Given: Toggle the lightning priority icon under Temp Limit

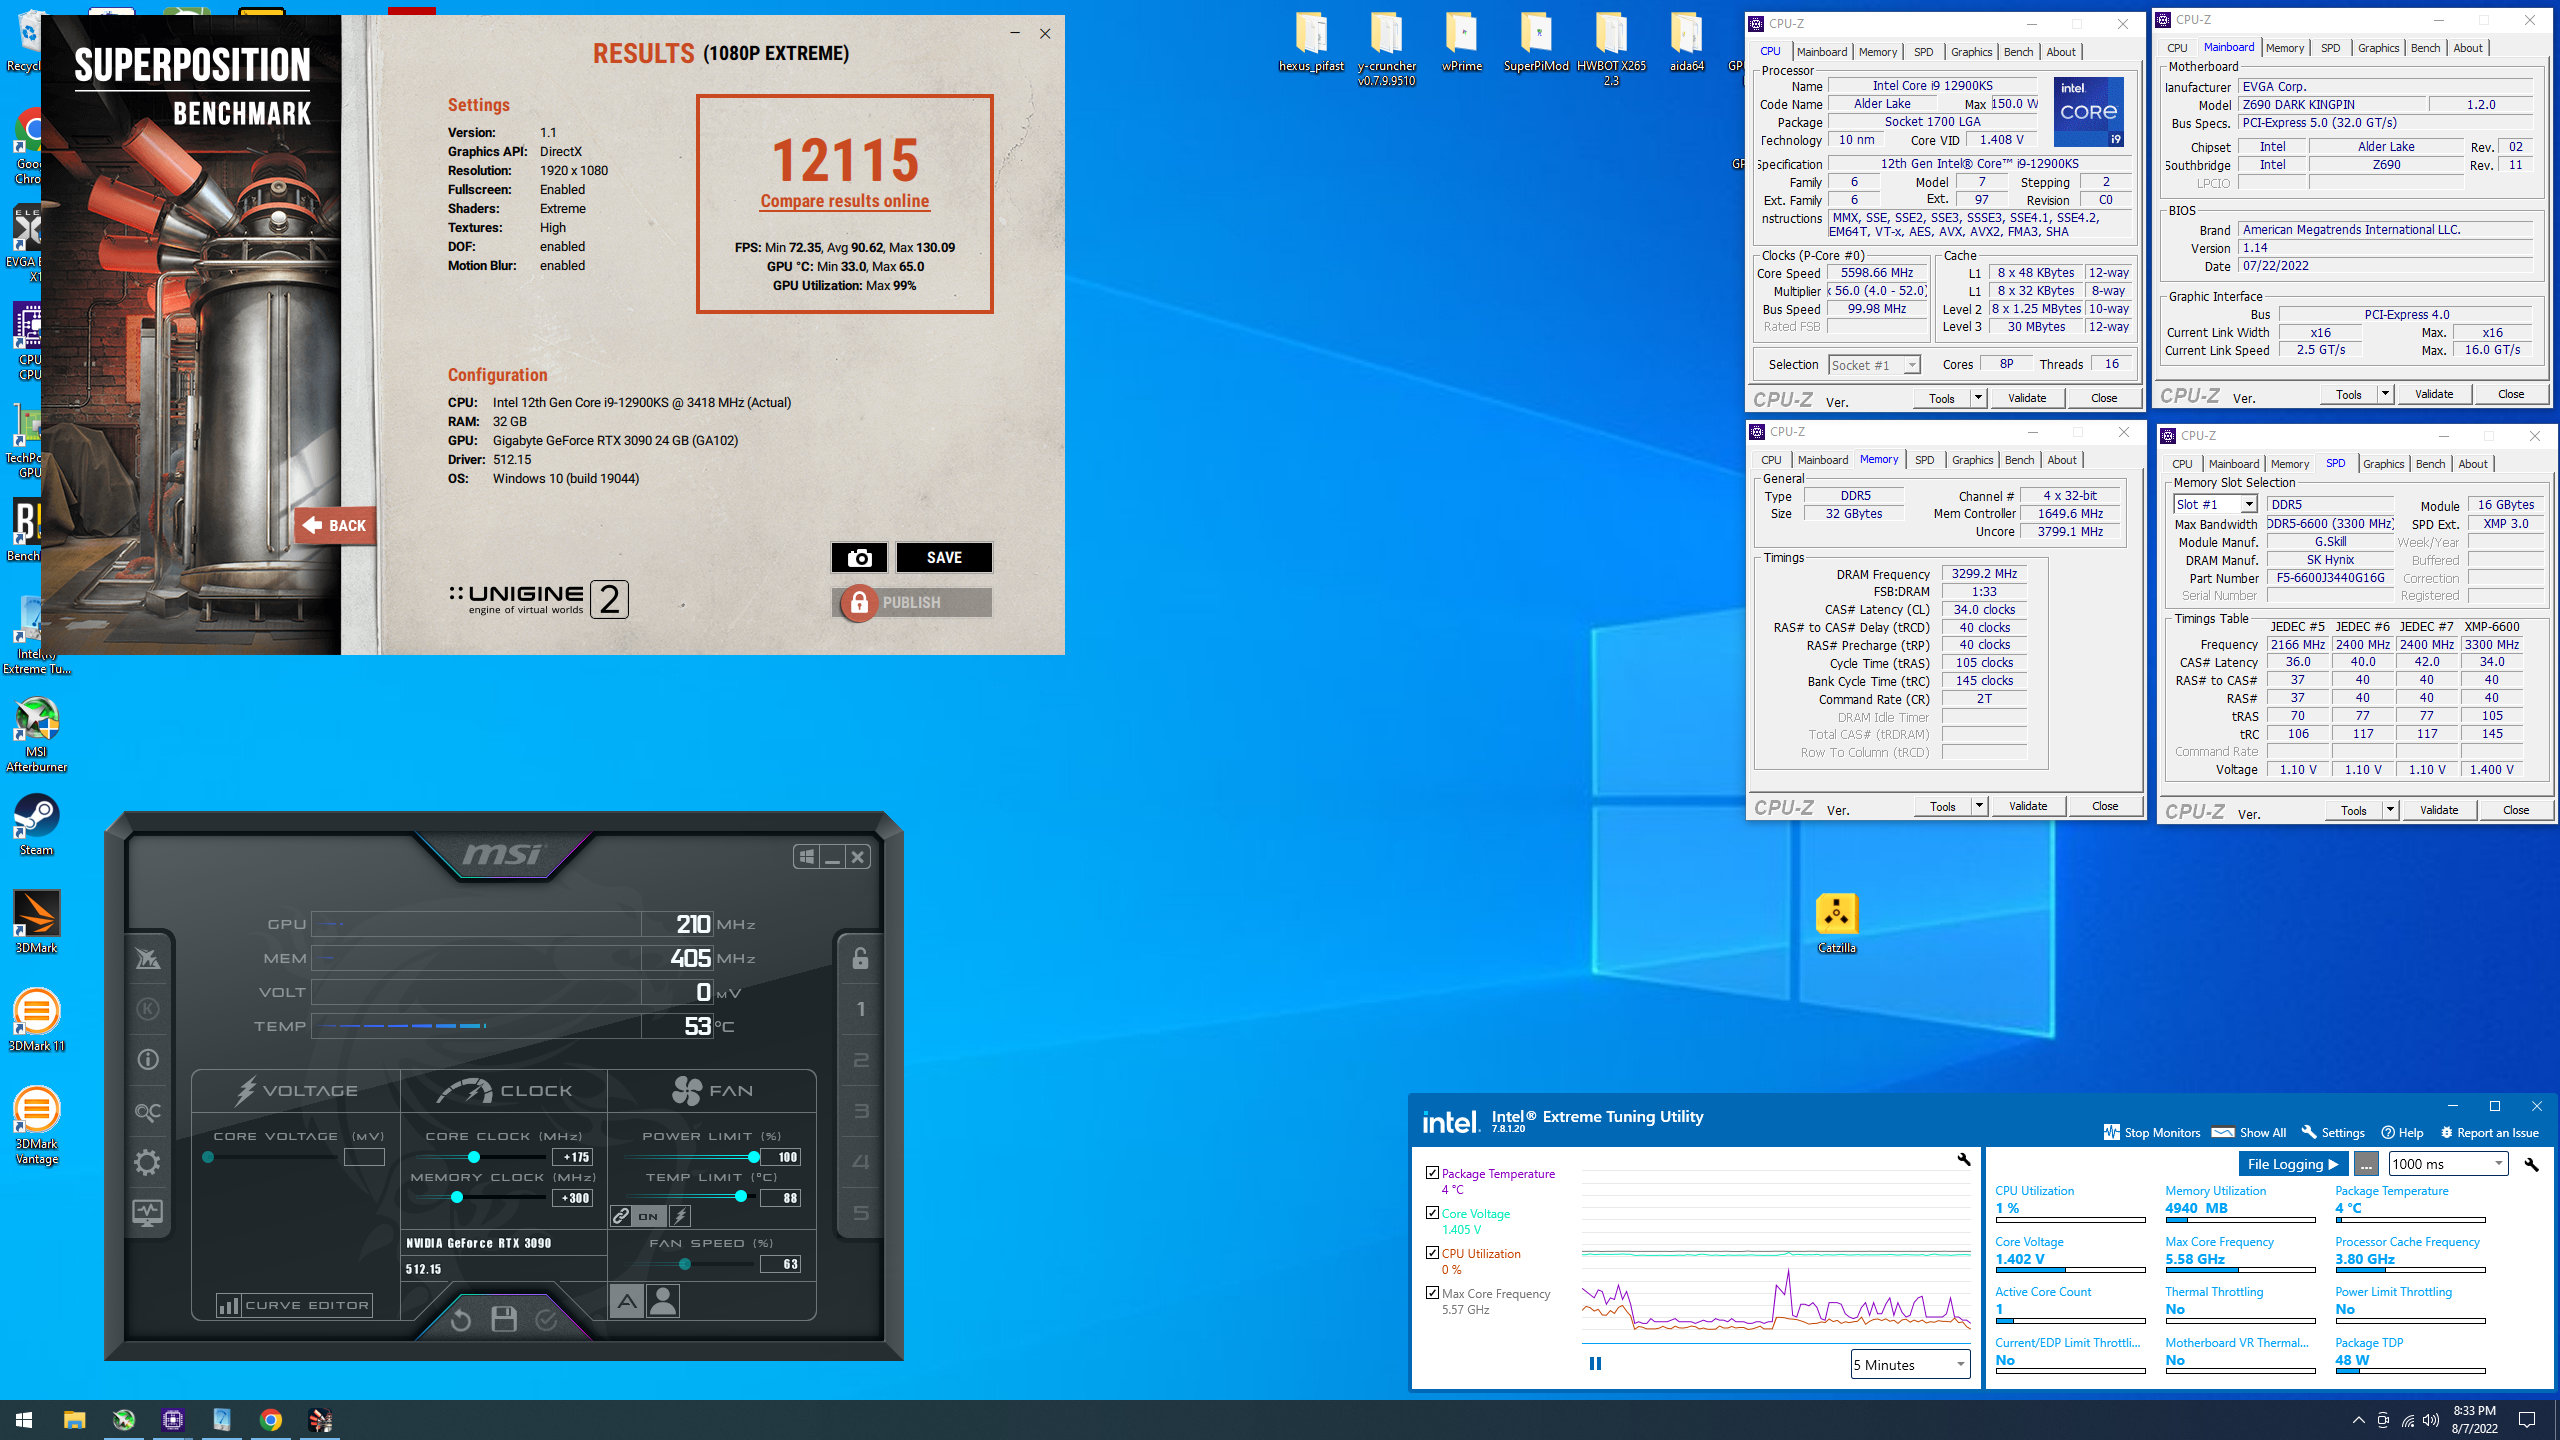Looking at the screenshot, I should click(680, 1216).
